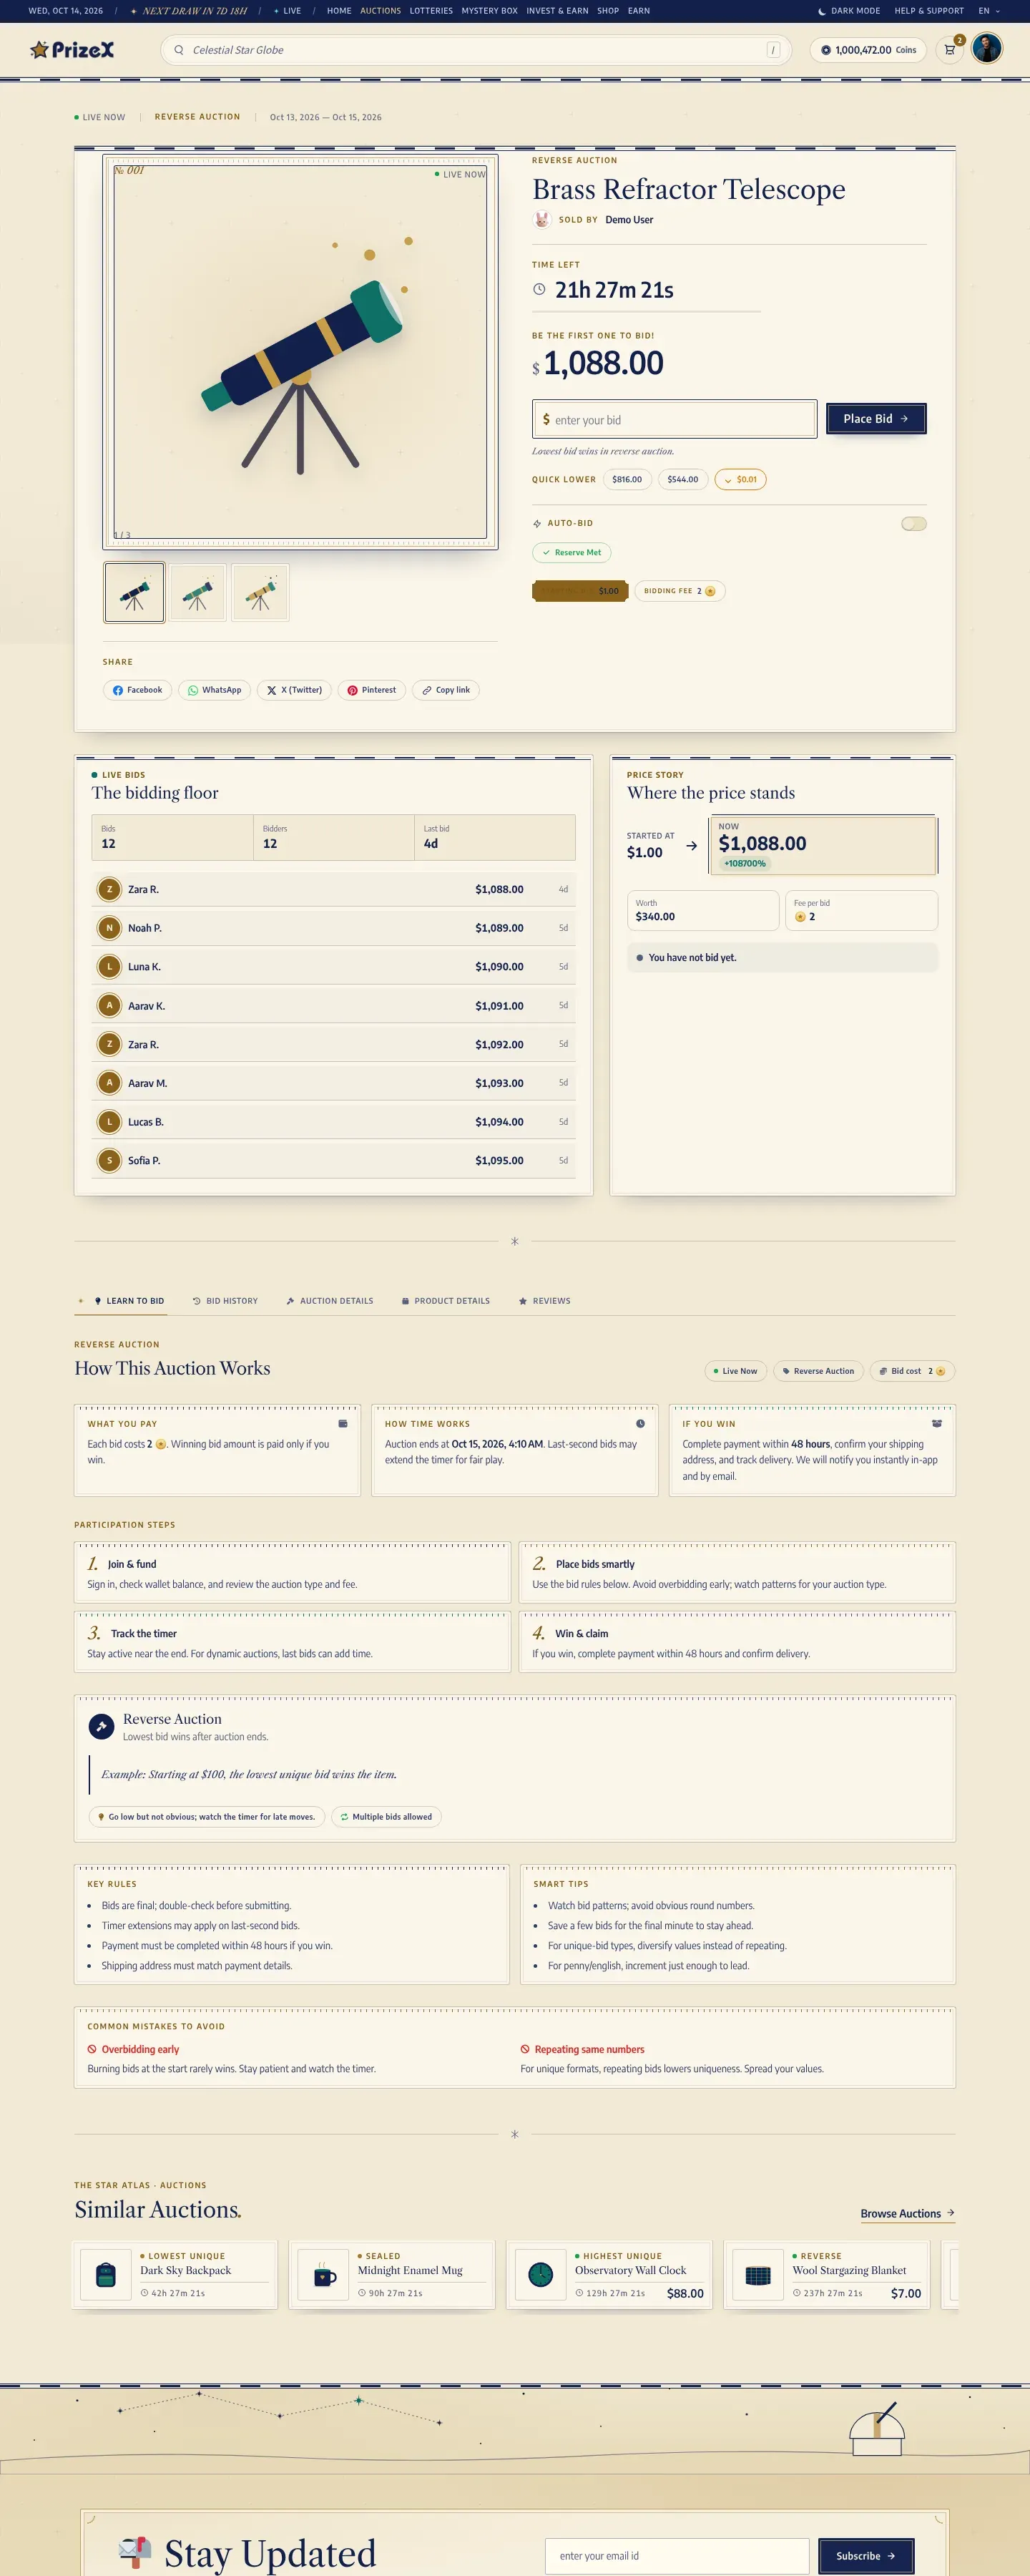Open Invest & Earn in navigation
The width and height of the screenshot is (1030, 2576).
click(557, 11)
